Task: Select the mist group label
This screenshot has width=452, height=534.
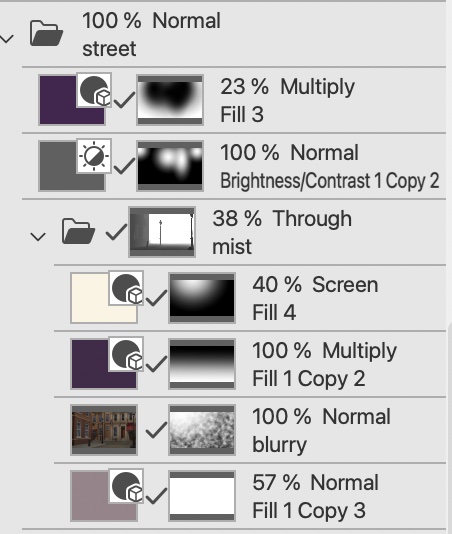Action: [232, 246]
